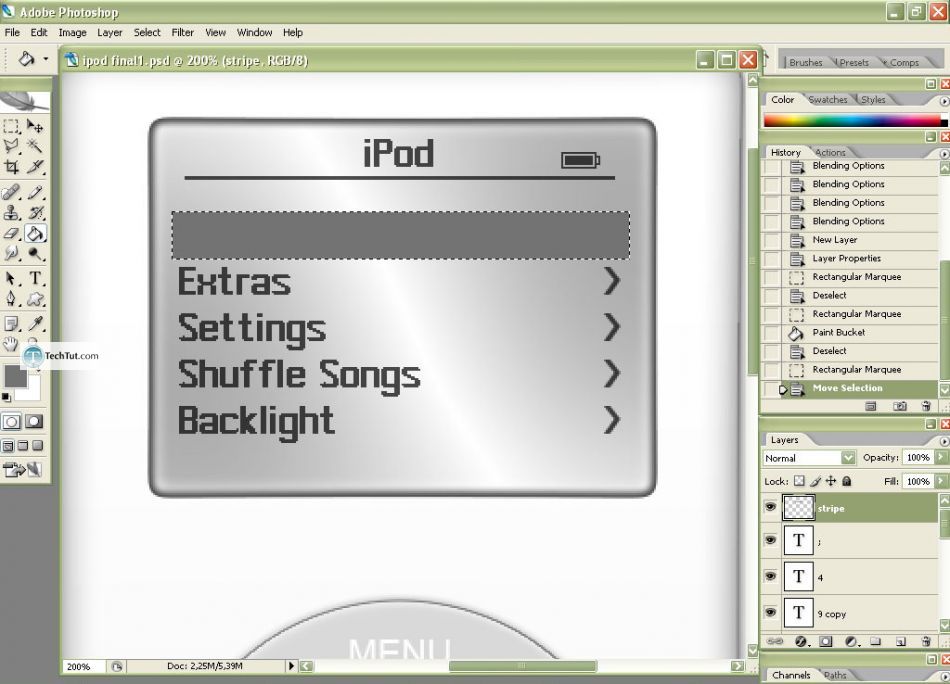Select the Type tool

coord(35,279)
